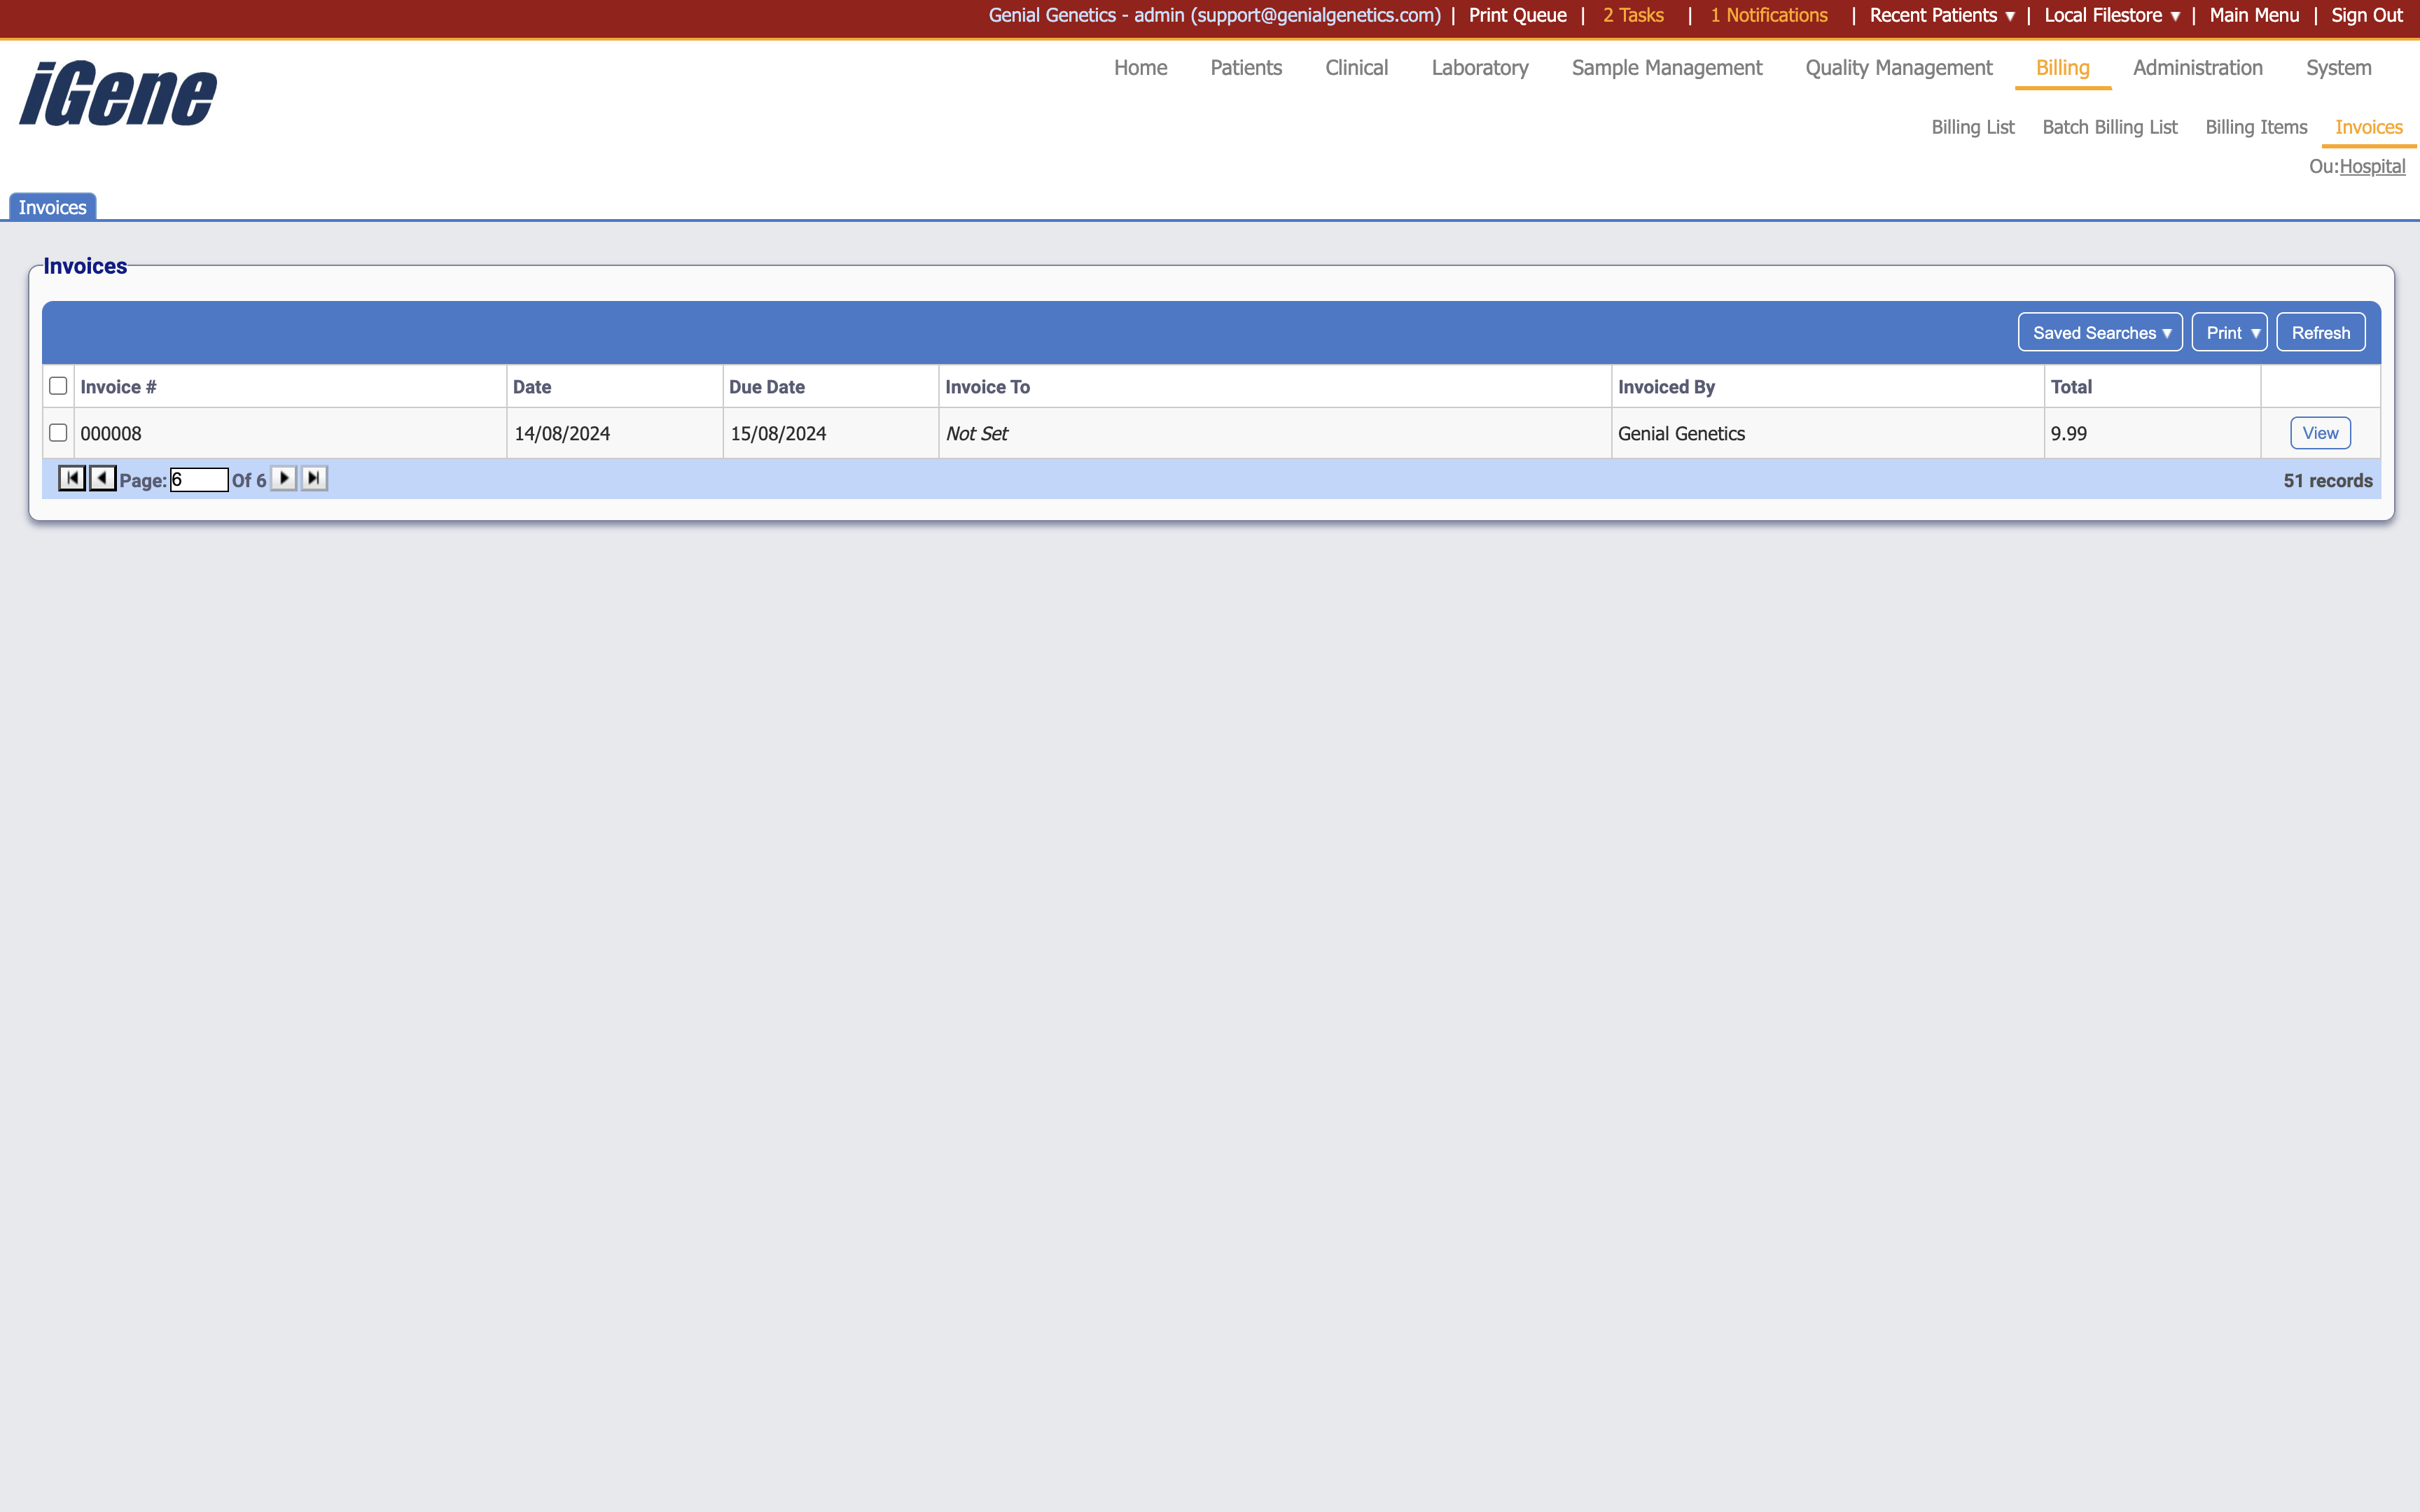This screenshot has height=1512, width=2420.
Task: Open Billing Items from the submenu
Action: 2255,127
